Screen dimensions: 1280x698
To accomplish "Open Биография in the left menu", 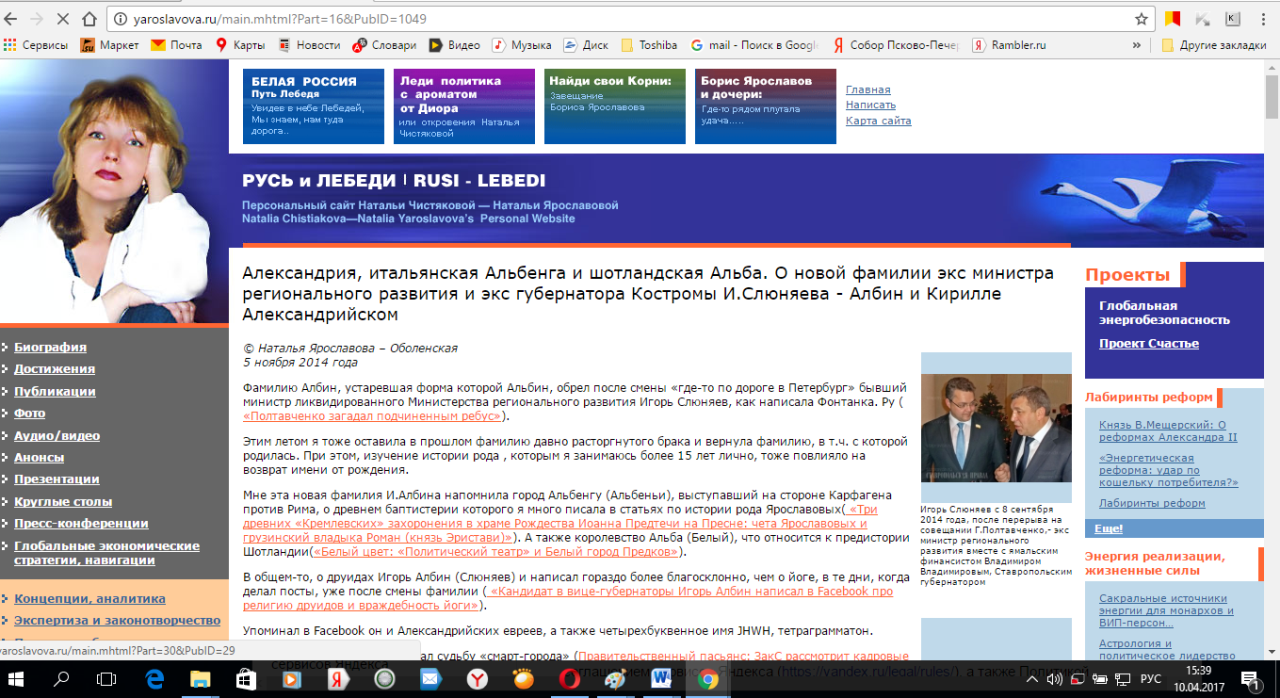I will click(x=50, y=347).
